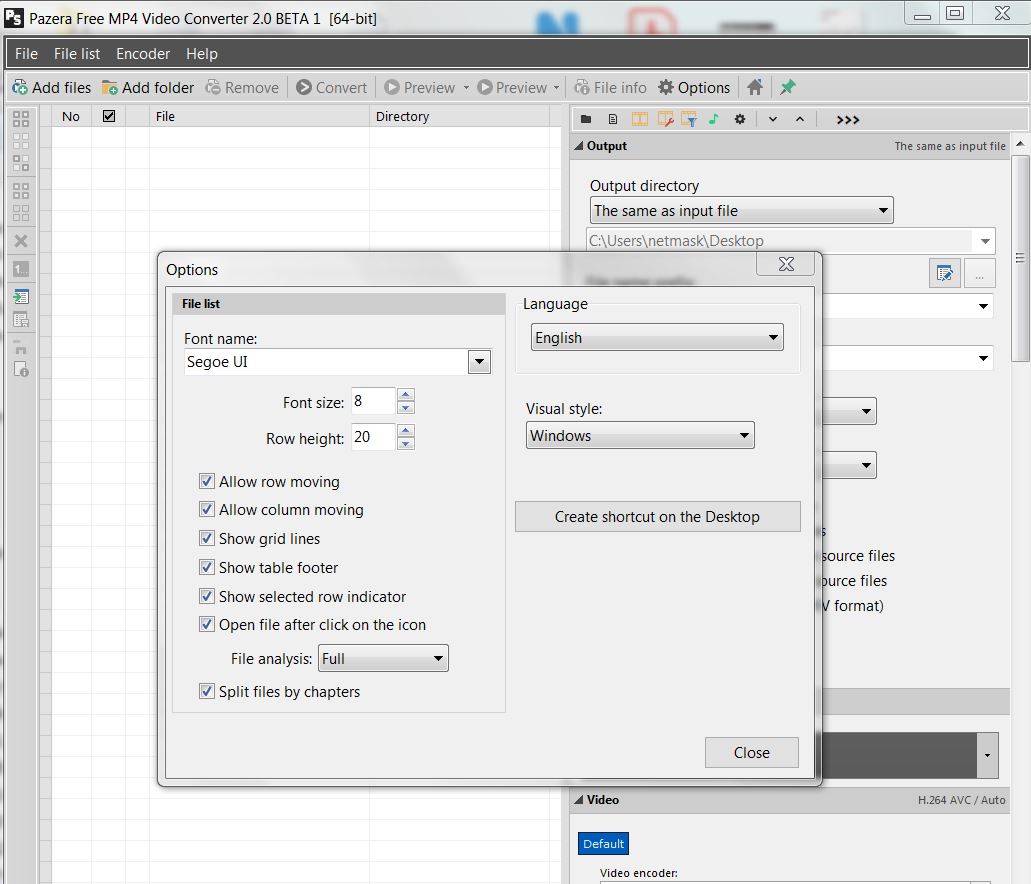Toggle Show grid lines checkbox
This screenshot has width=1031, height=884.
[206, 538]
